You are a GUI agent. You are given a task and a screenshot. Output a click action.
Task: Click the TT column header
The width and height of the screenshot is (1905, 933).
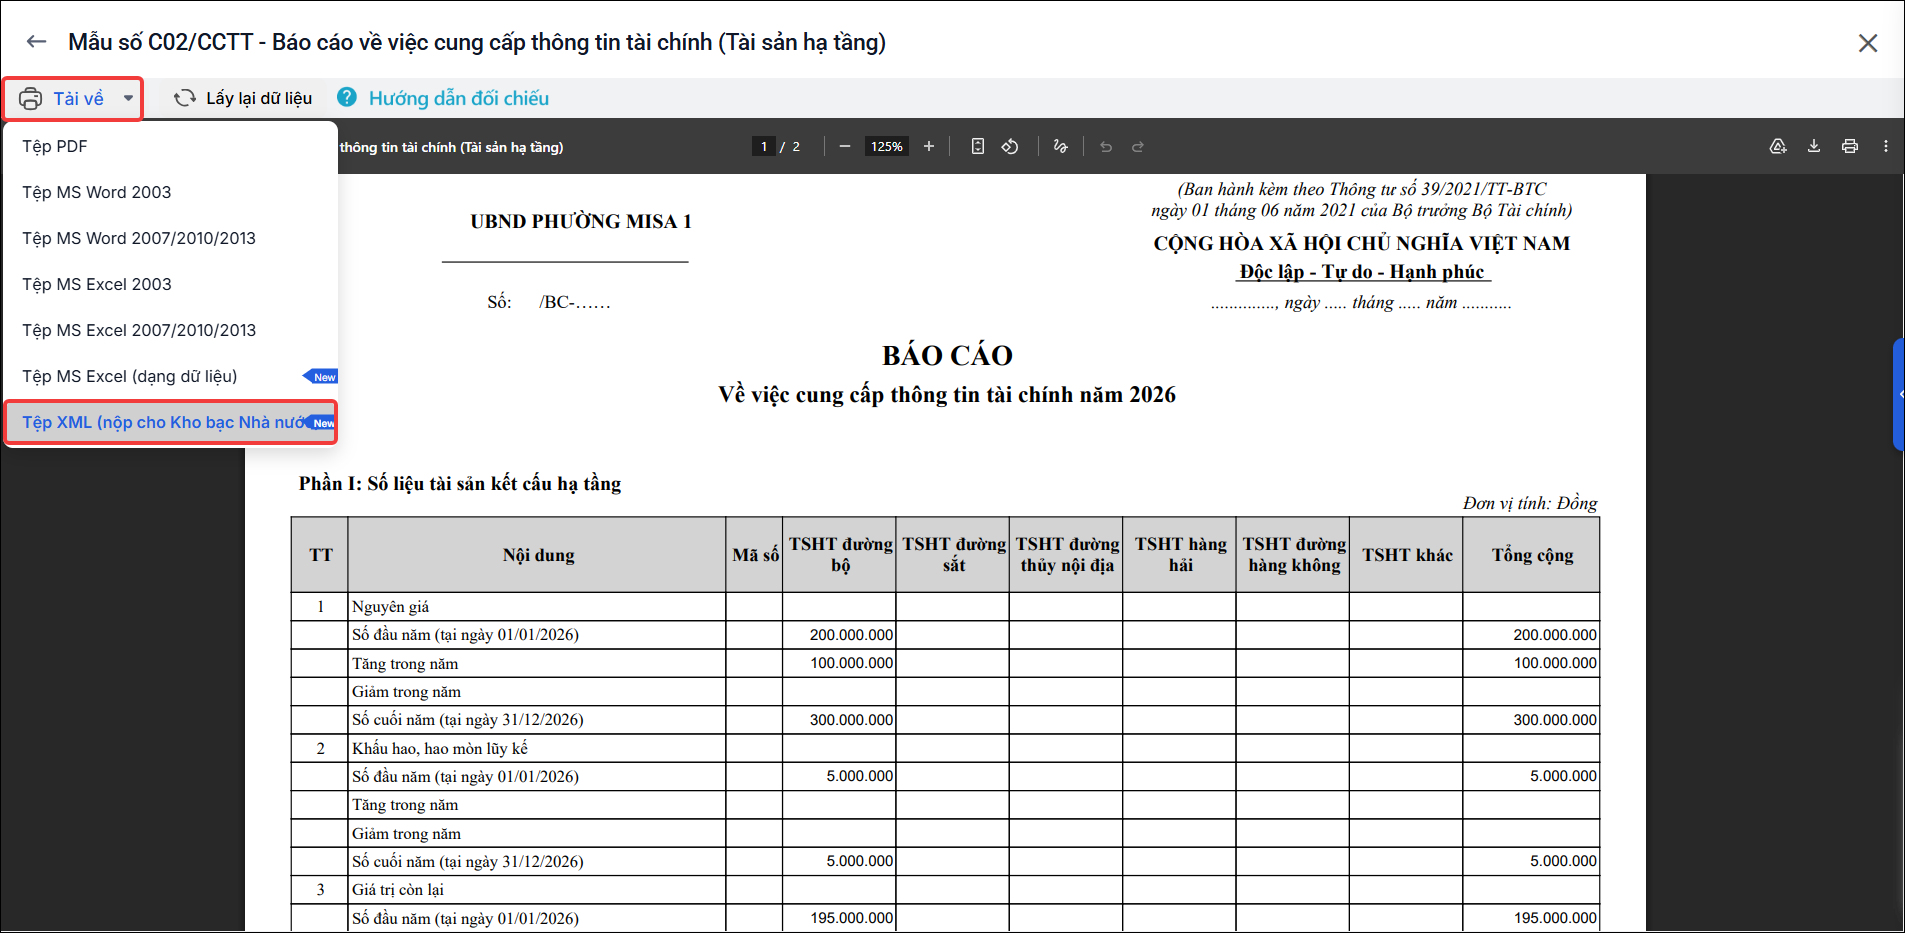coord(321,555)
